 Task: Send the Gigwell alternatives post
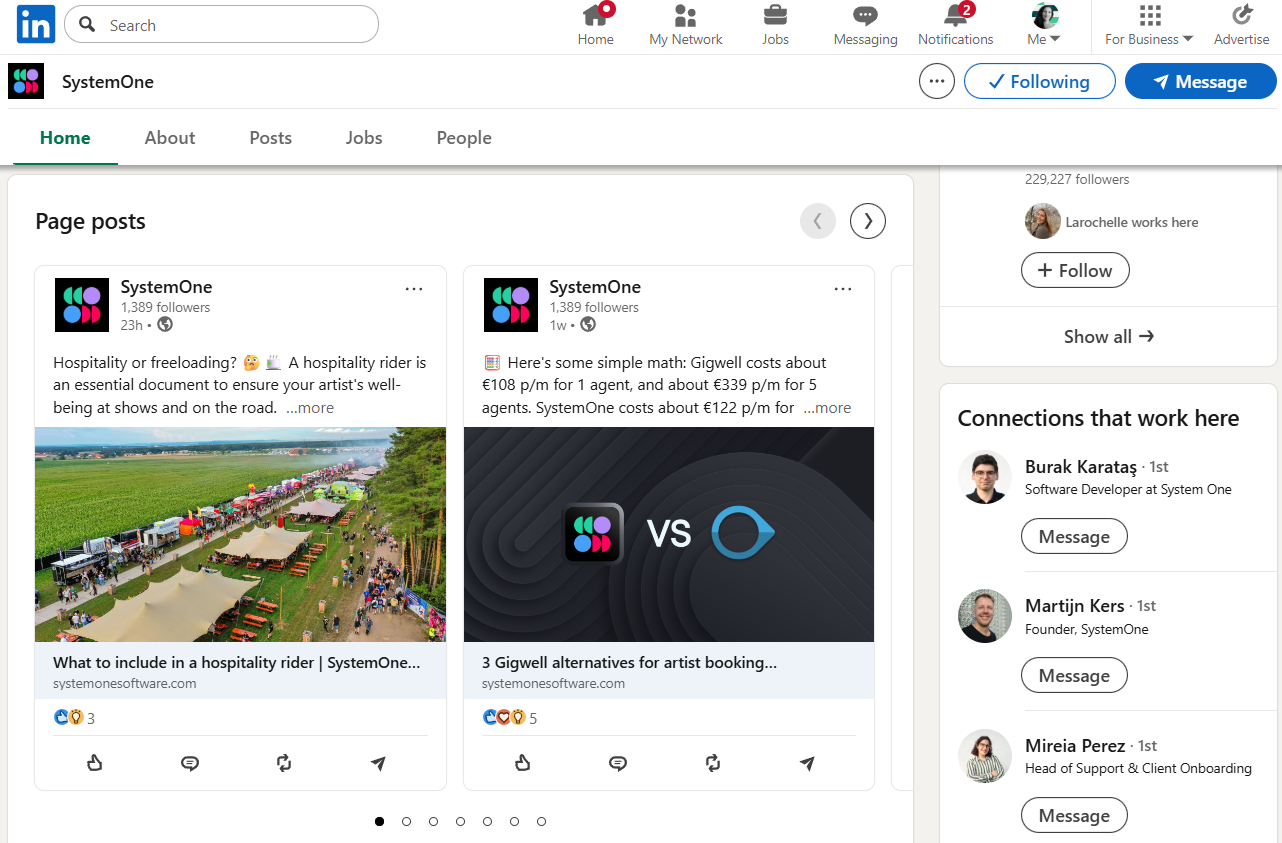coord(807,763)
